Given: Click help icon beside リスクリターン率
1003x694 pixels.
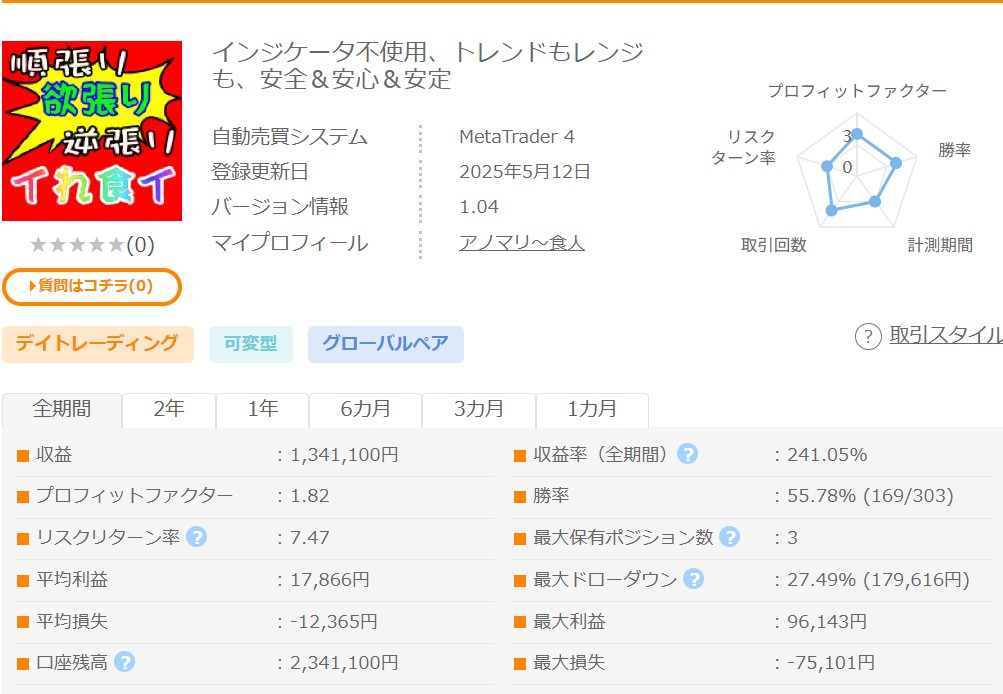Looking at the screenshot, I should pos(196,537).
